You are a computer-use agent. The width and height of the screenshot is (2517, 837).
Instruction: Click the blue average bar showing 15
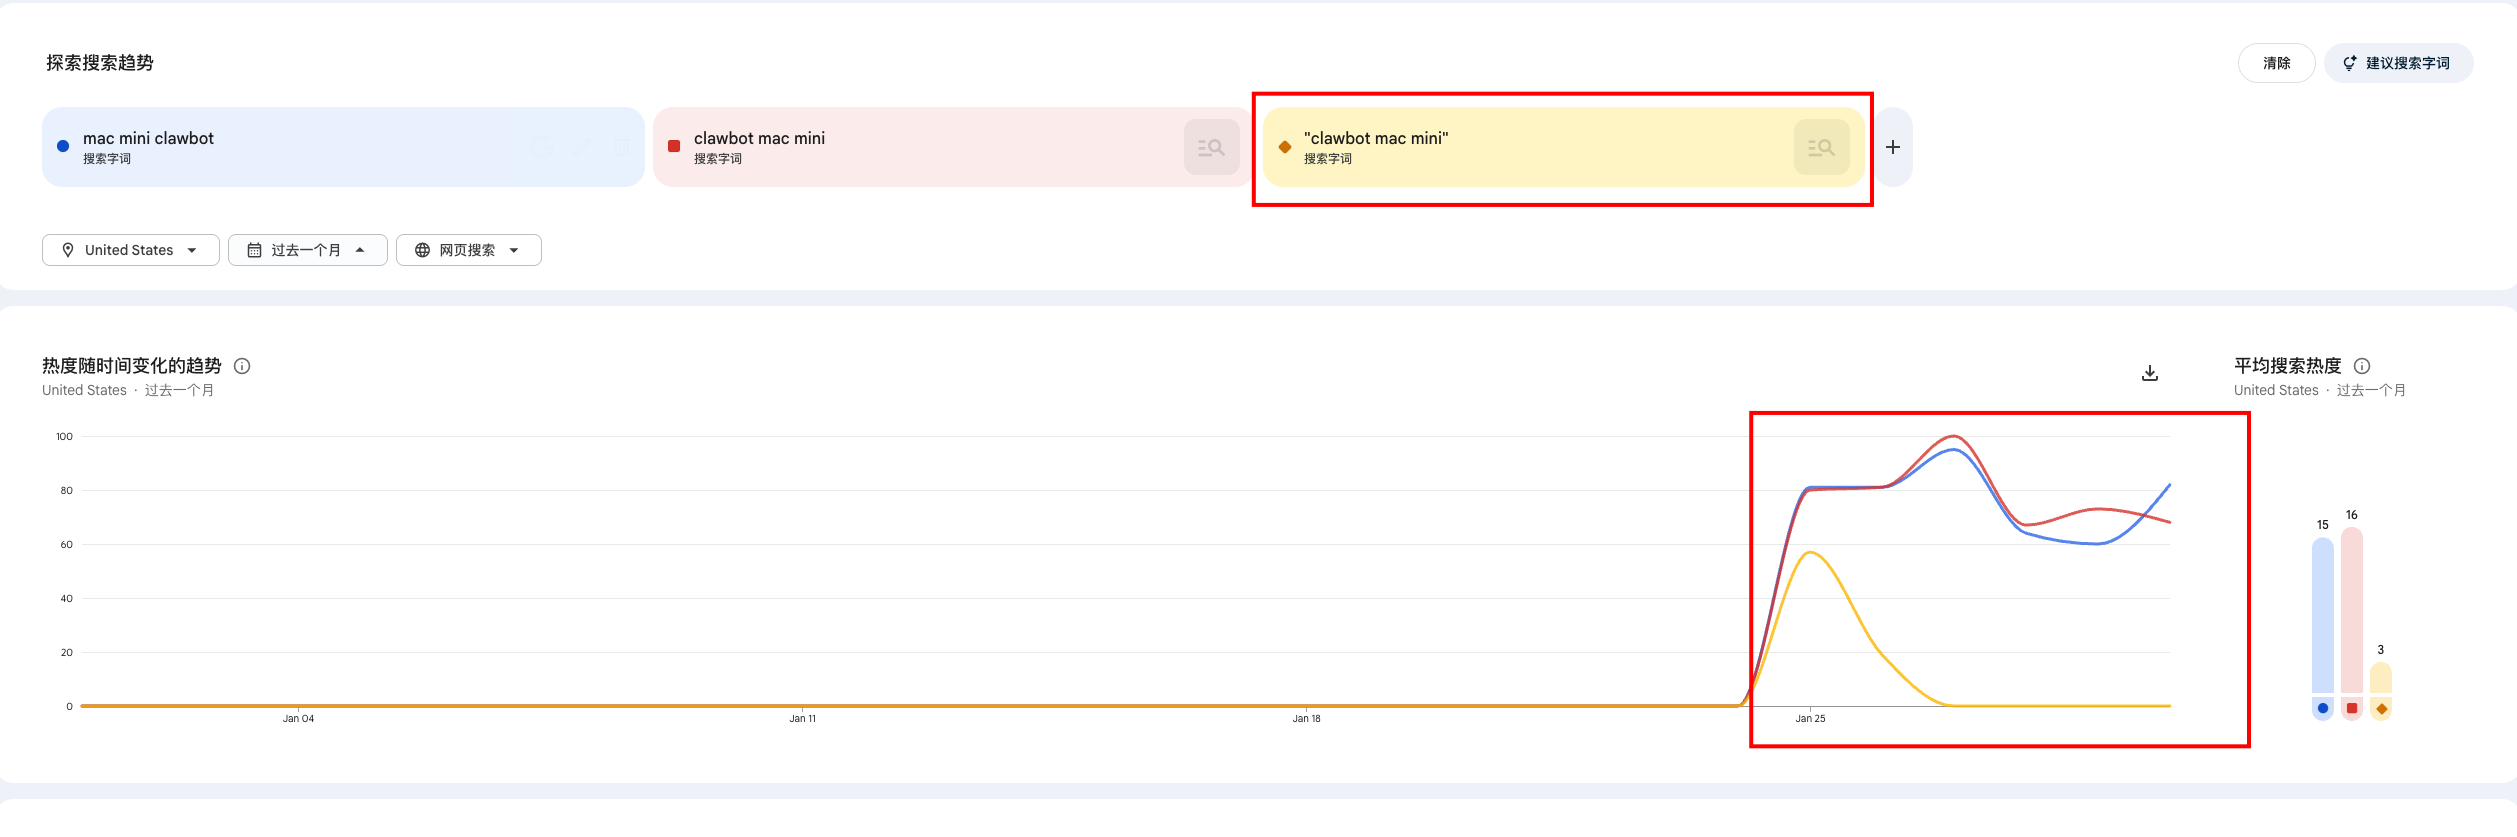tap(2322, 615)
